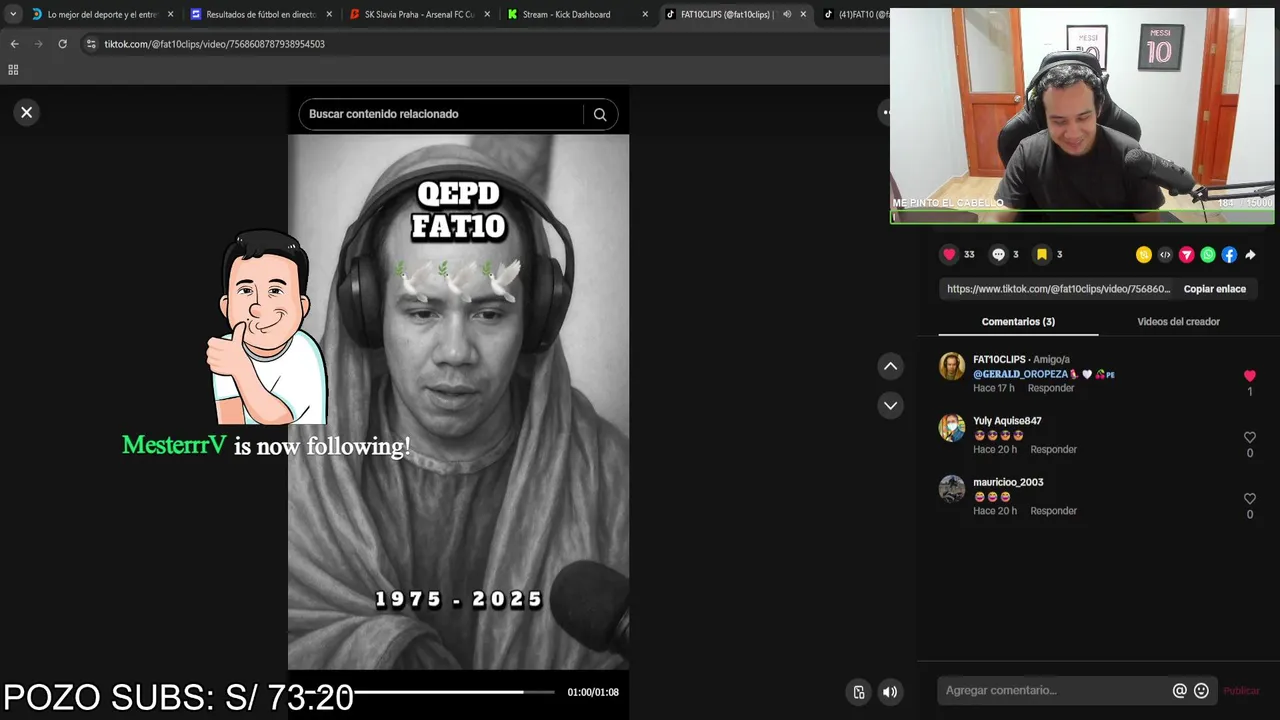Screen dimensions: 1280x720
Task: Open the Lo mejor del deporte browser tab
Action: click(102, 14)
